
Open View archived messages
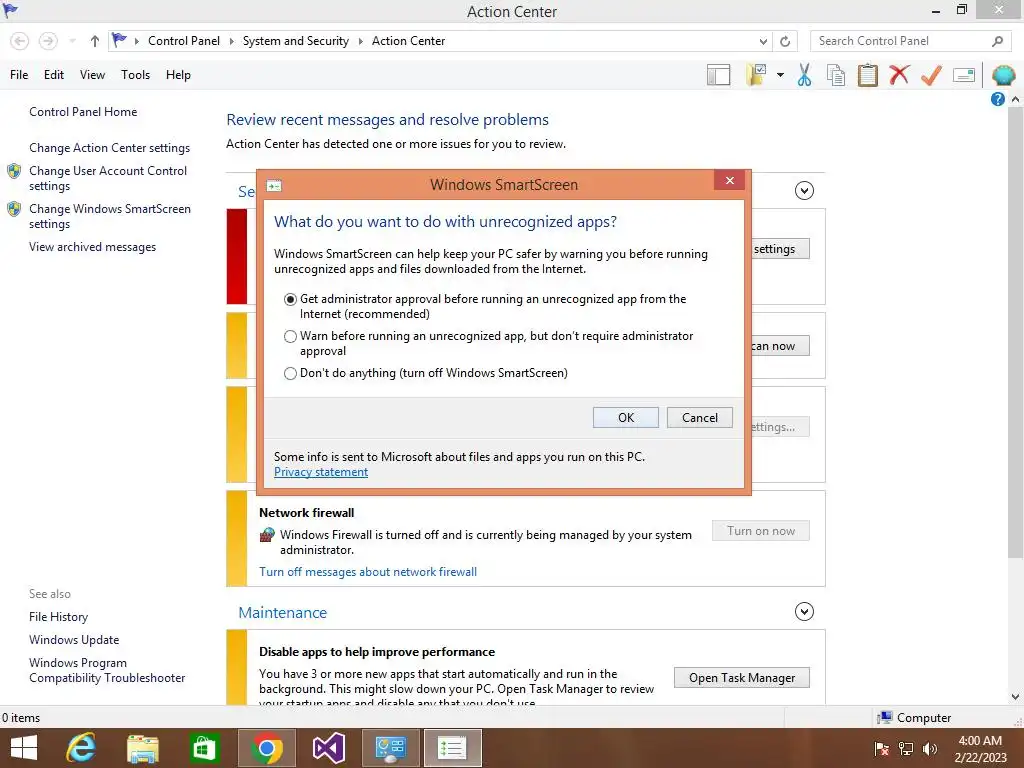[x=92, y=247]
